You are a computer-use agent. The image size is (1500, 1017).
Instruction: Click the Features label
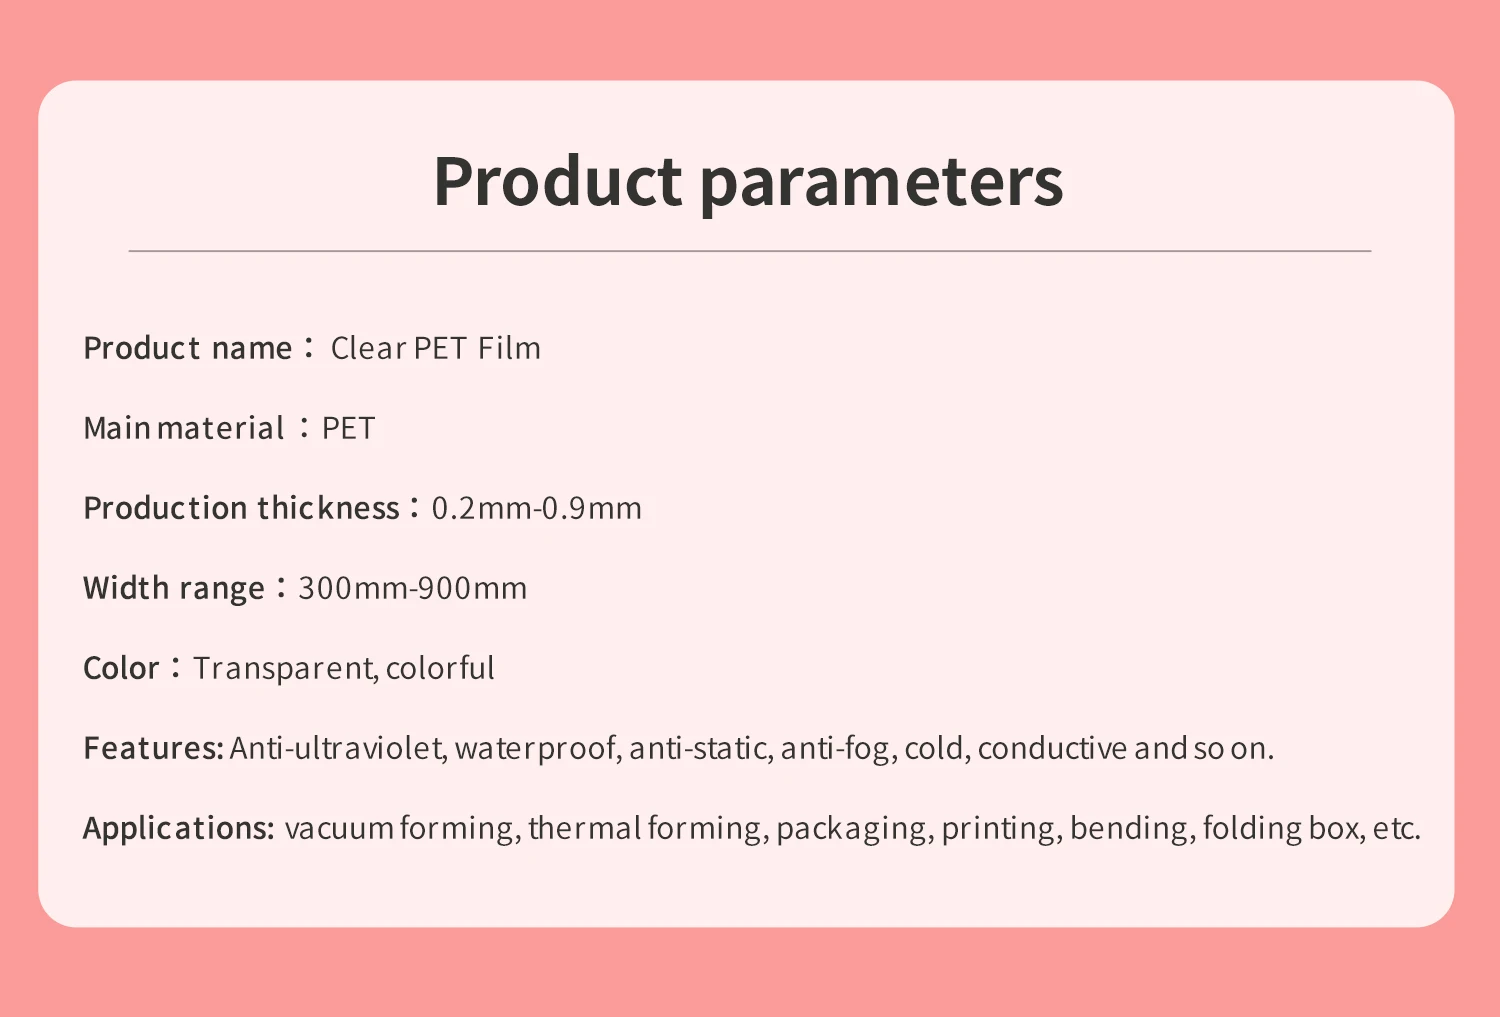coord(154,748)
